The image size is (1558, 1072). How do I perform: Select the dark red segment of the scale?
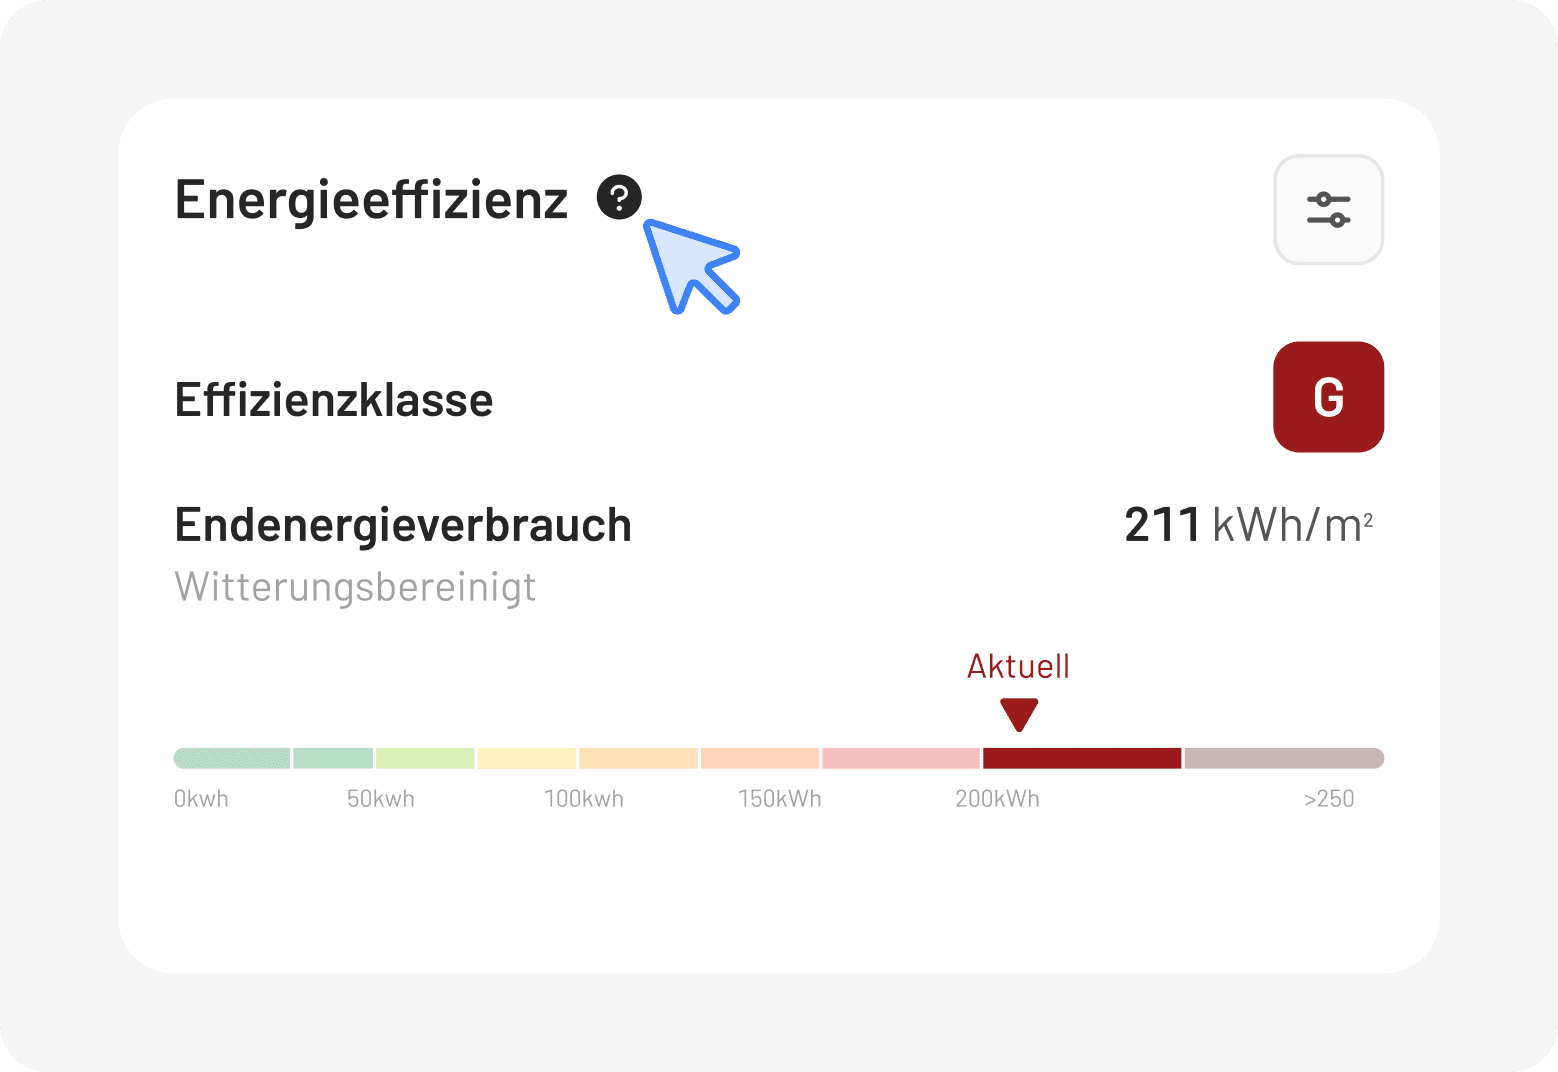point(1081,758)
